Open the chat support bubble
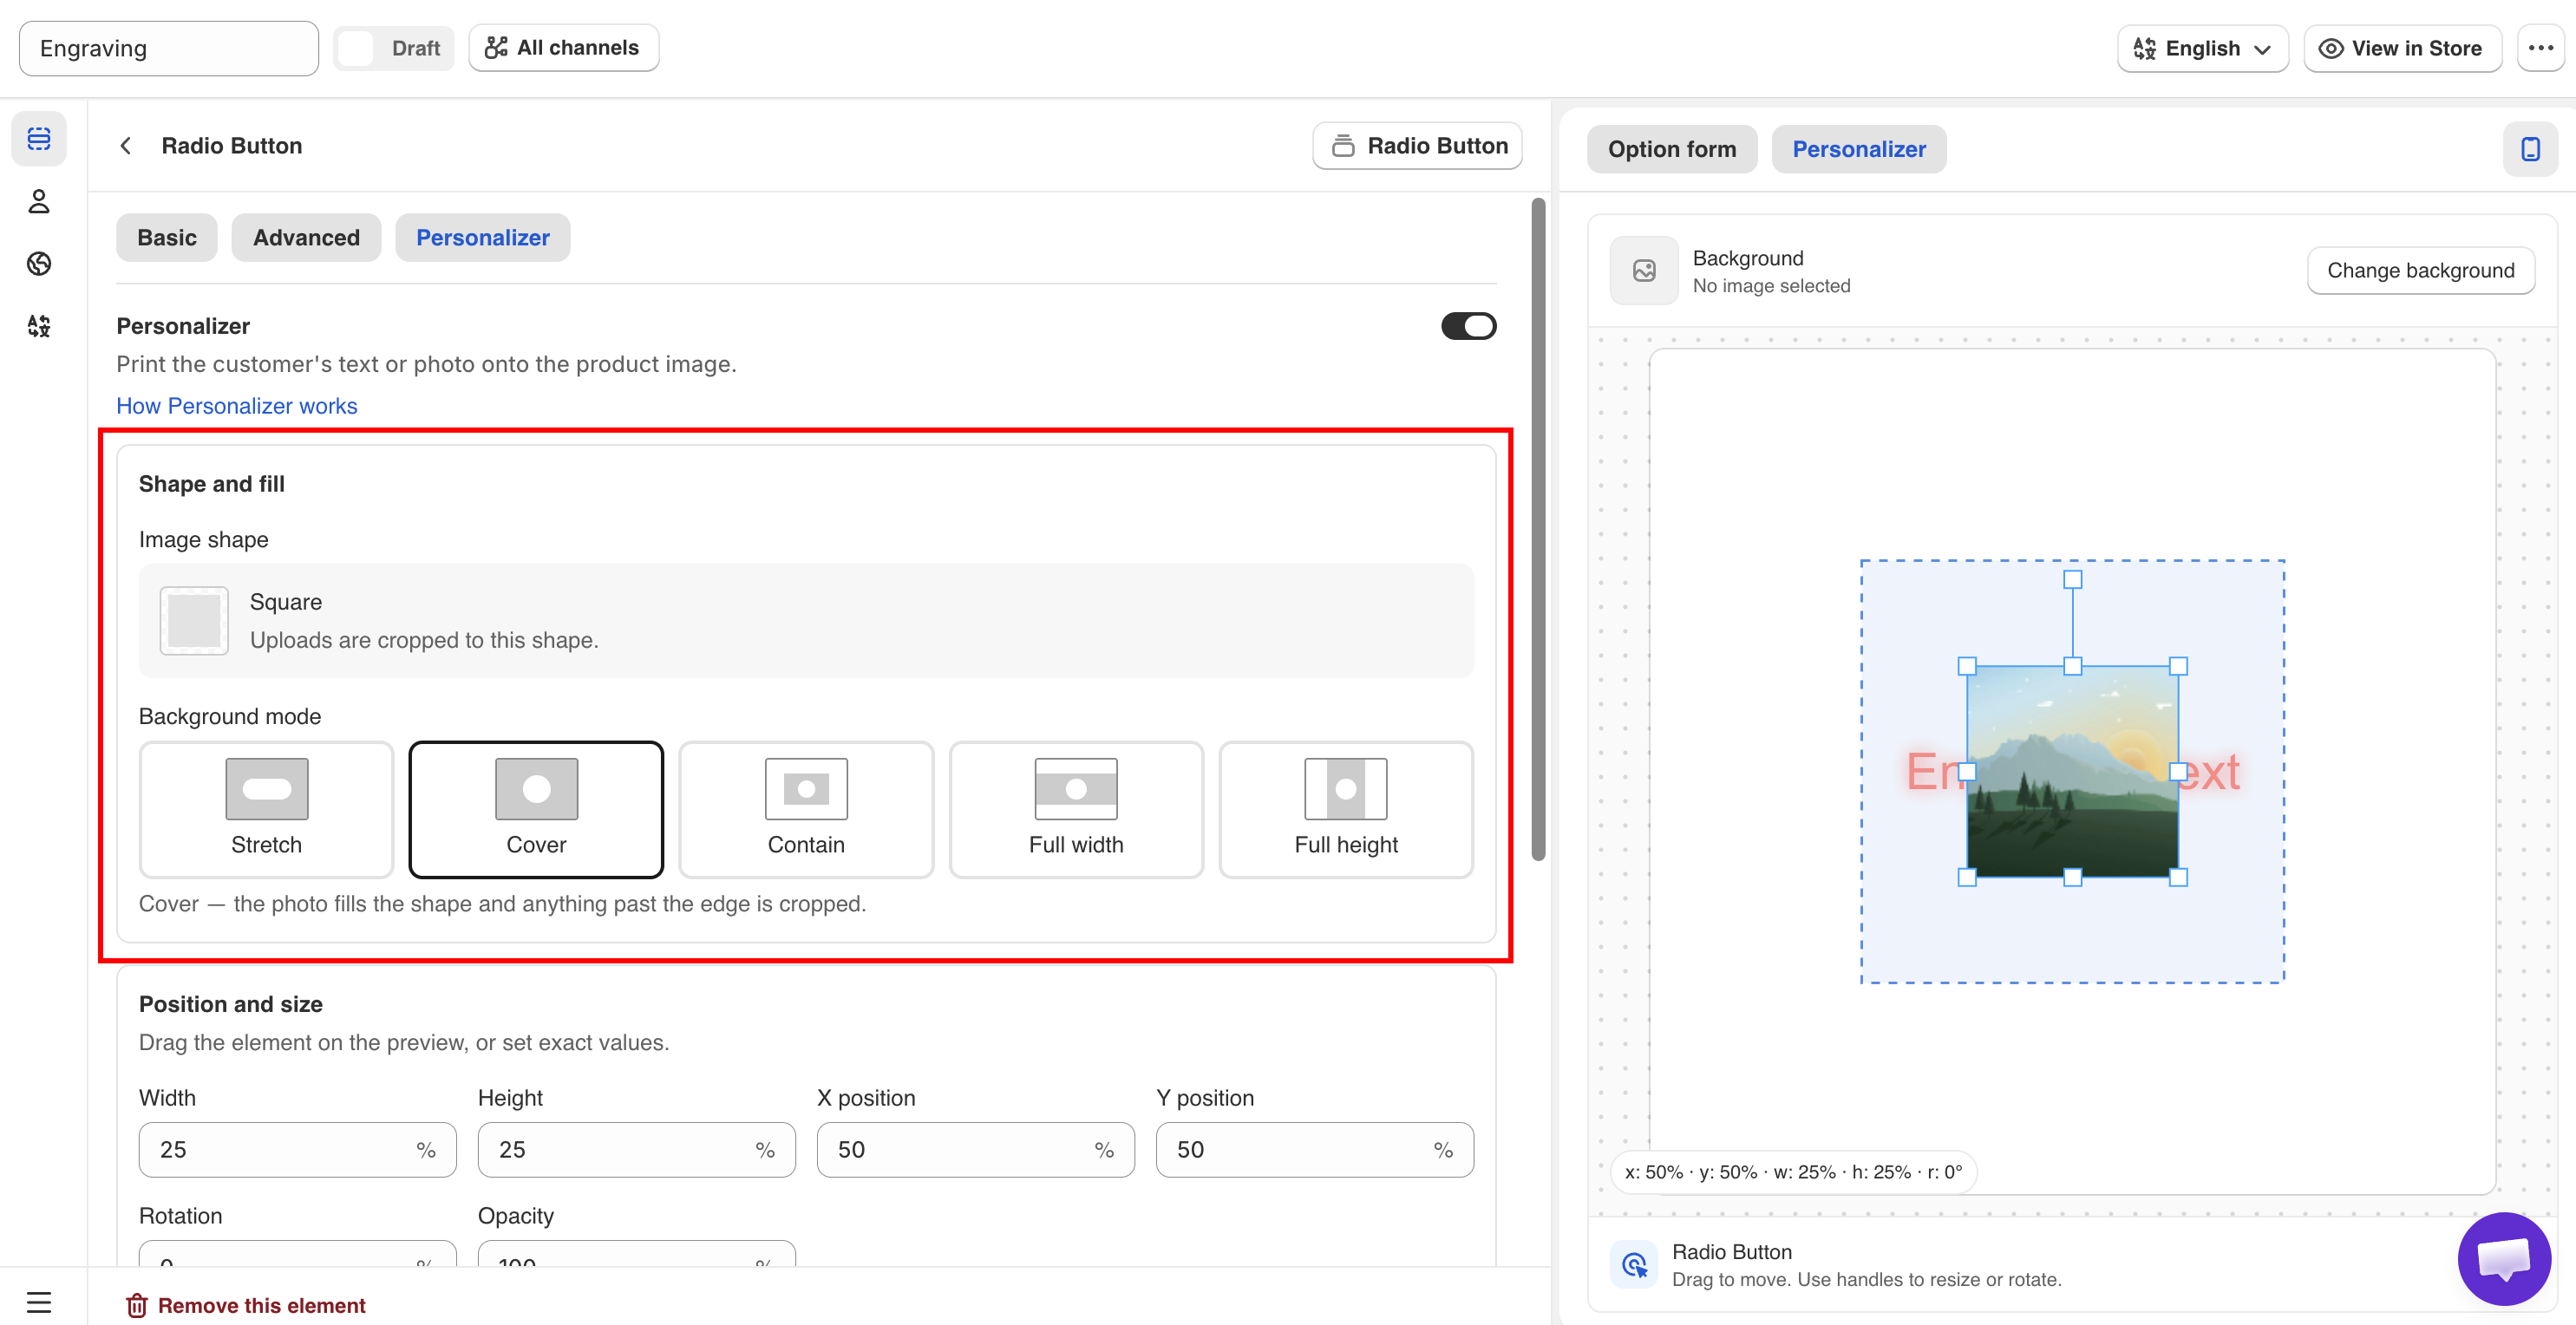The height and width of the screenshot is (1325, 2576). [x=2503, y=1259]
